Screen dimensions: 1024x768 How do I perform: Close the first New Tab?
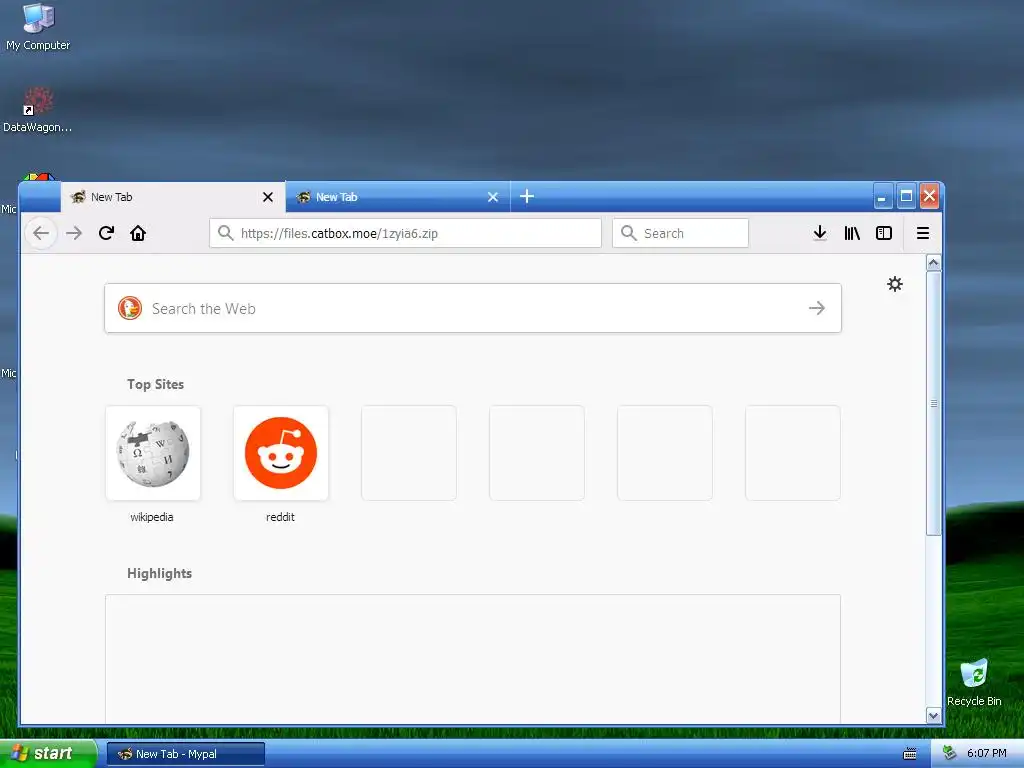[x=268, y=197]
